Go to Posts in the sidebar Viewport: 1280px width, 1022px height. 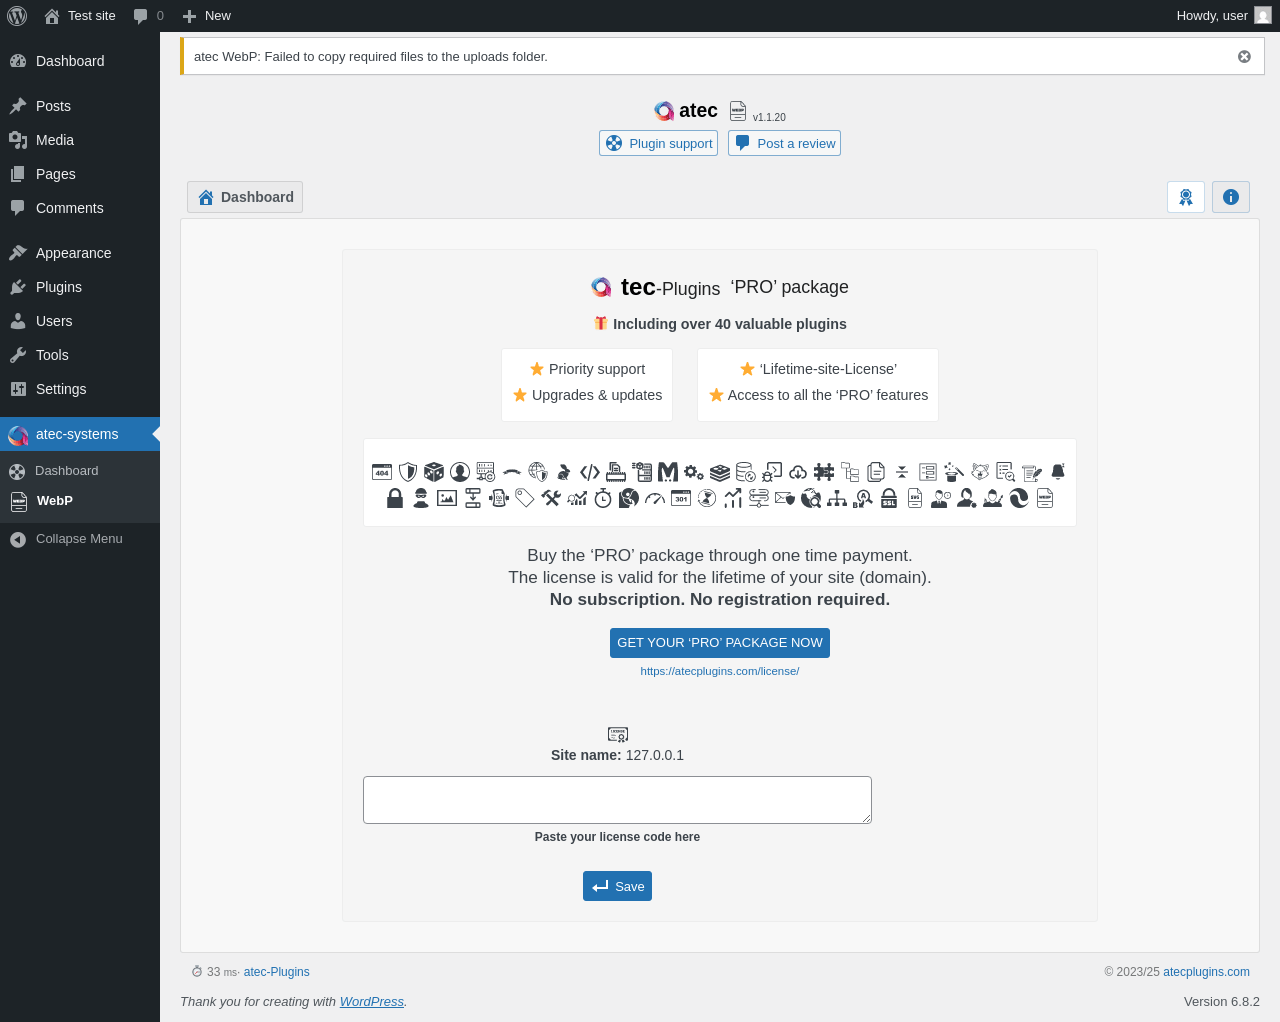tap(80, 106)
